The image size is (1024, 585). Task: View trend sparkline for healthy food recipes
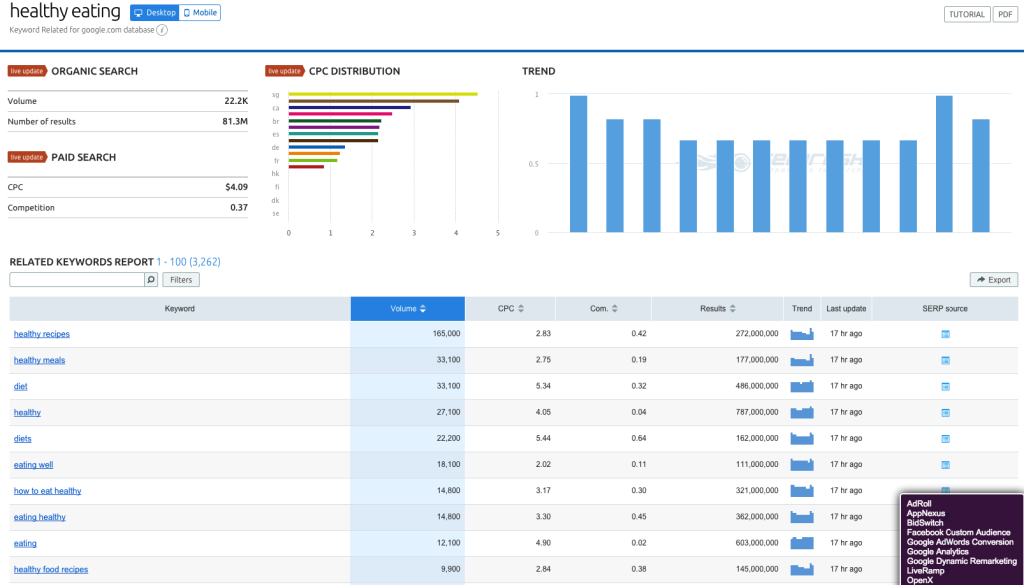point(802,569)
